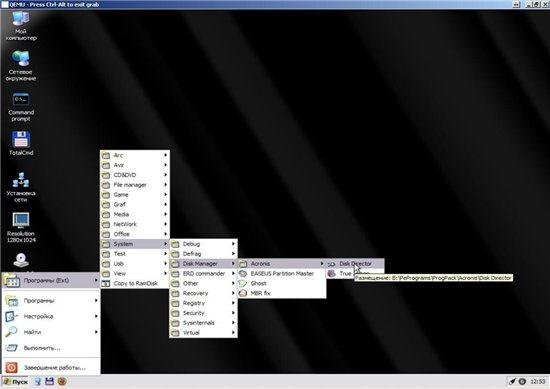
Task: Open the ERD commander submenu
Action: coord(203,273)
